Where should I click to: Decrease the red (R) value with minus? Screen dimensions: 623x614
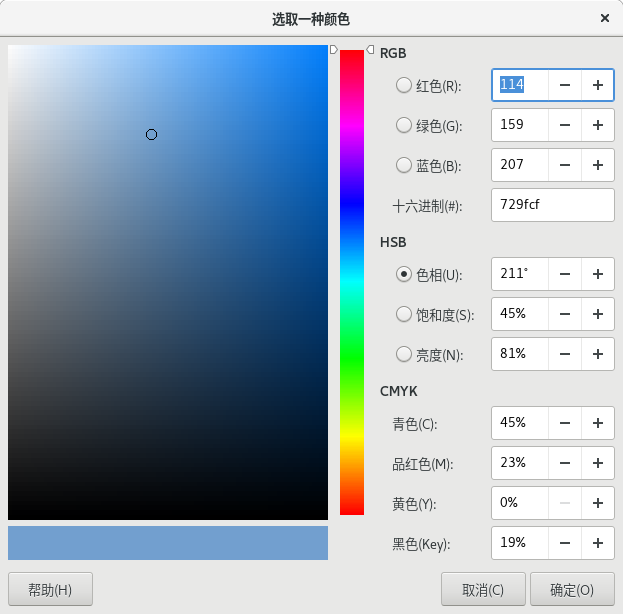pos(565,86)
